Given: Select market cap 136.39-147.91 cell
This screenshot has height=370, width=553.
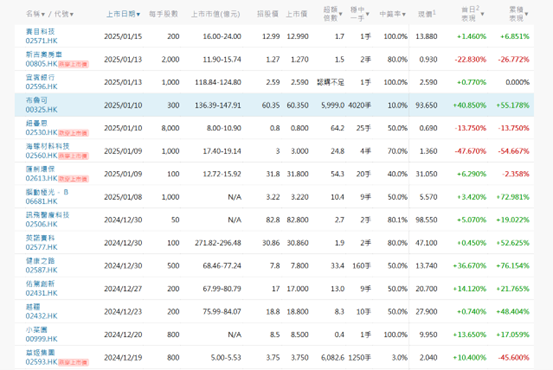Looking at the screenshot, I should coord(218,105).
